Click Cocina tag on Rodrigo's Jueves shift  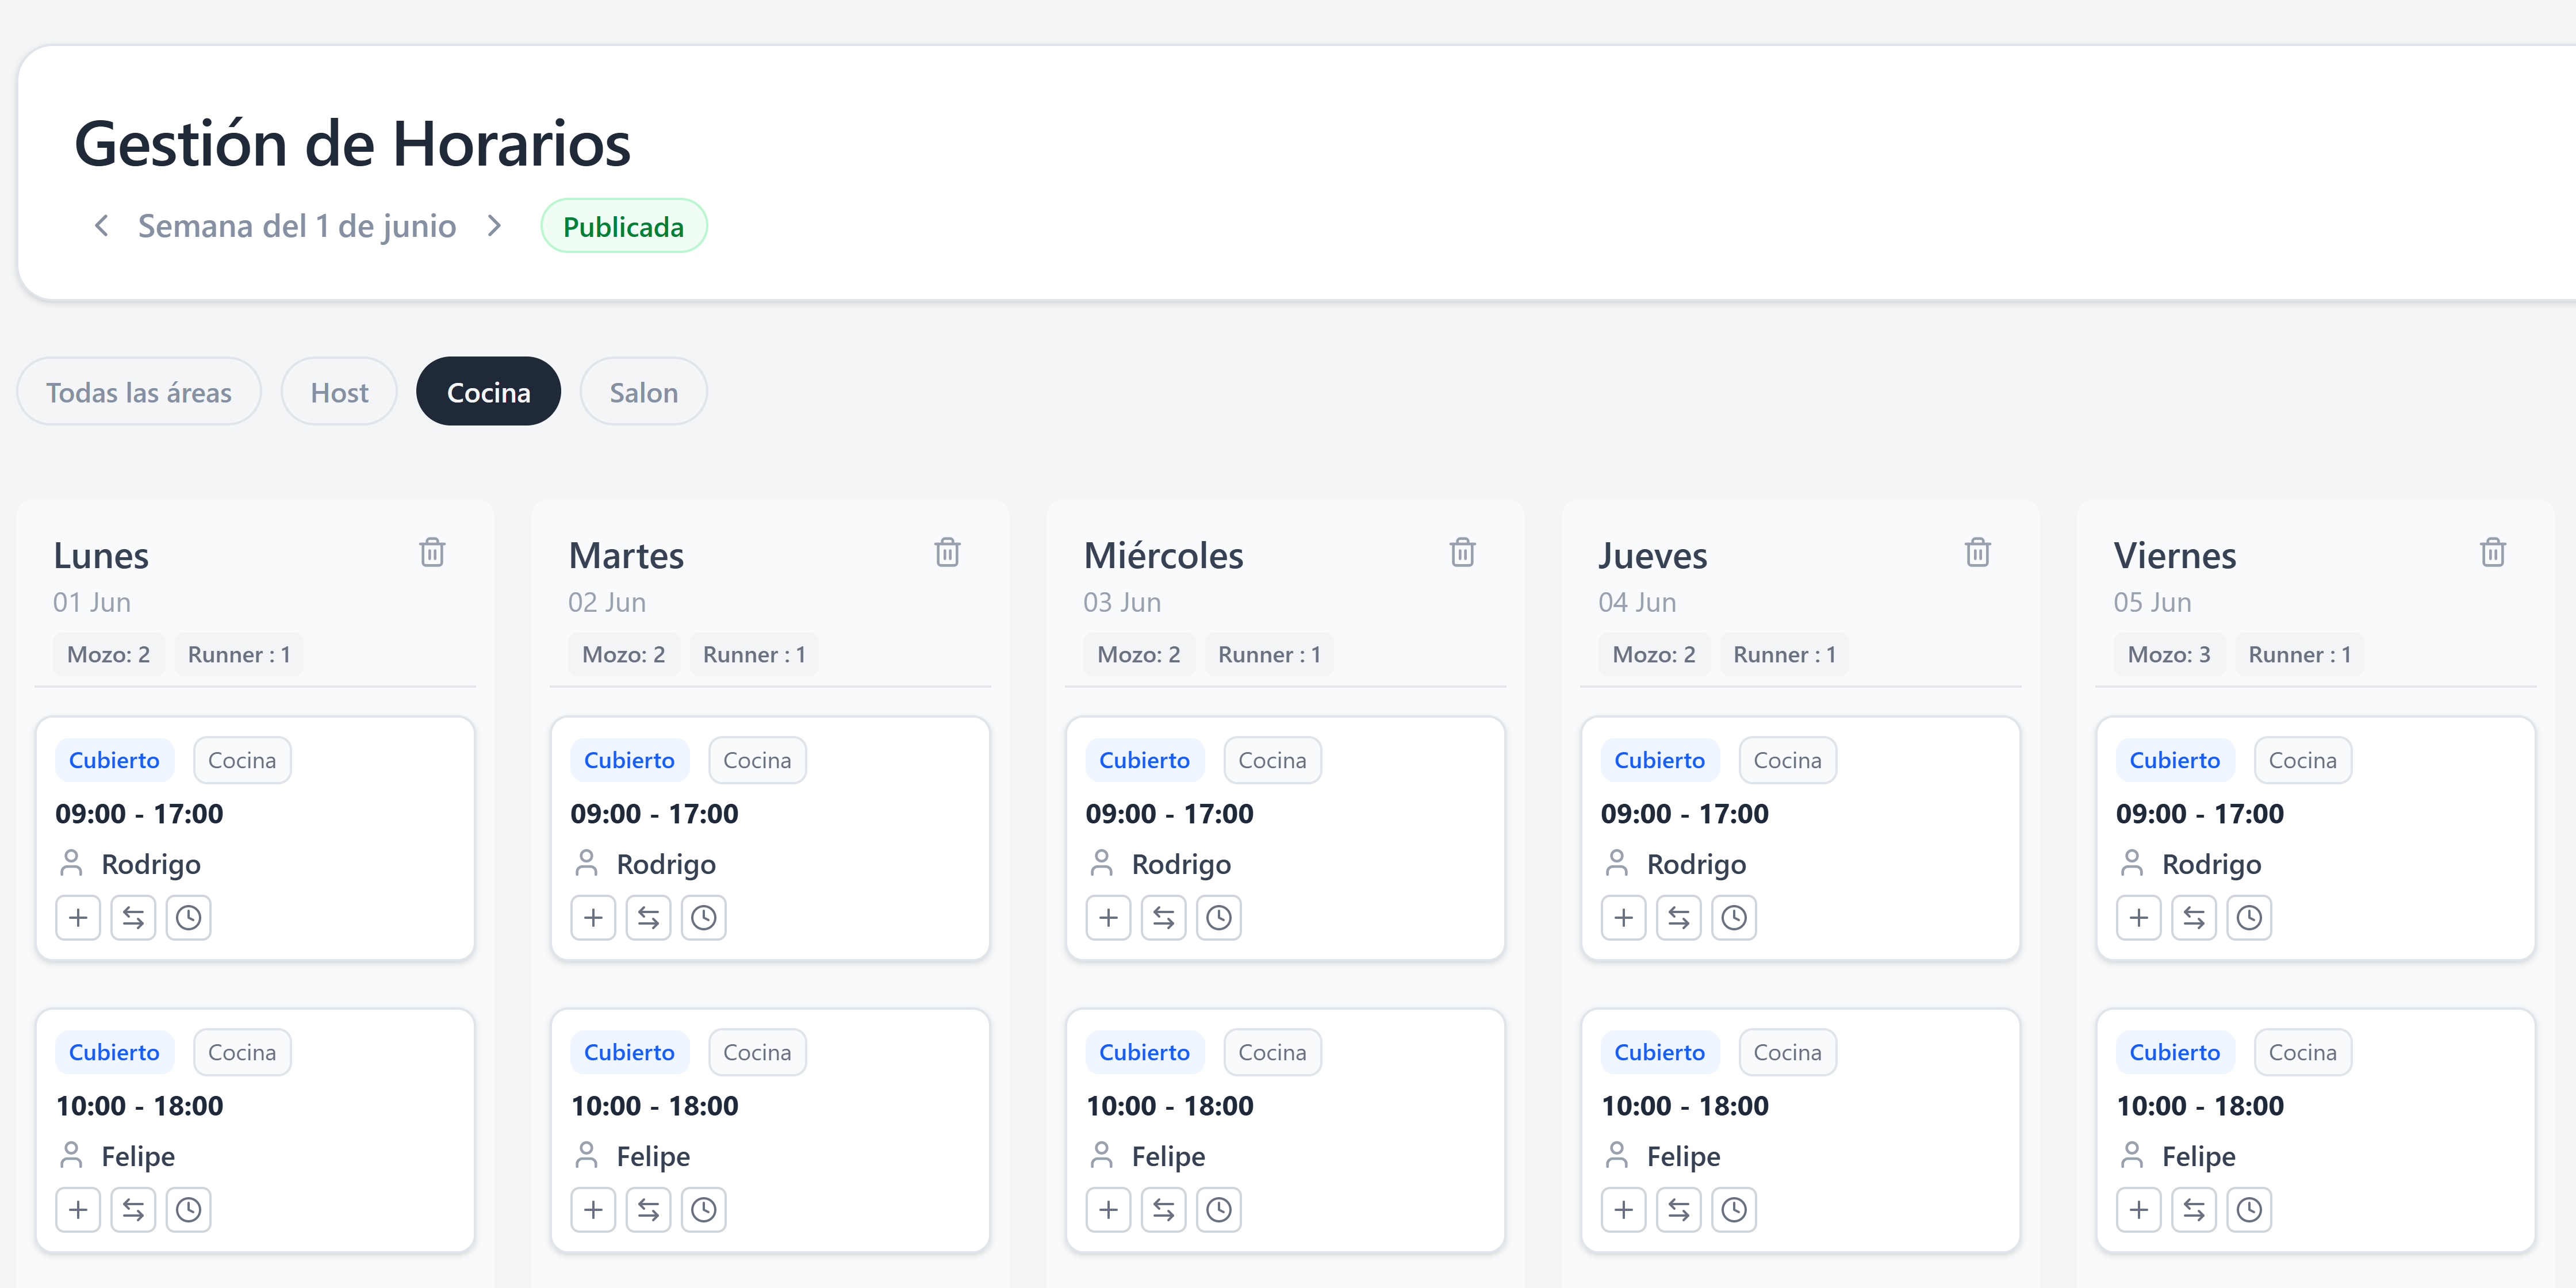1787,760
